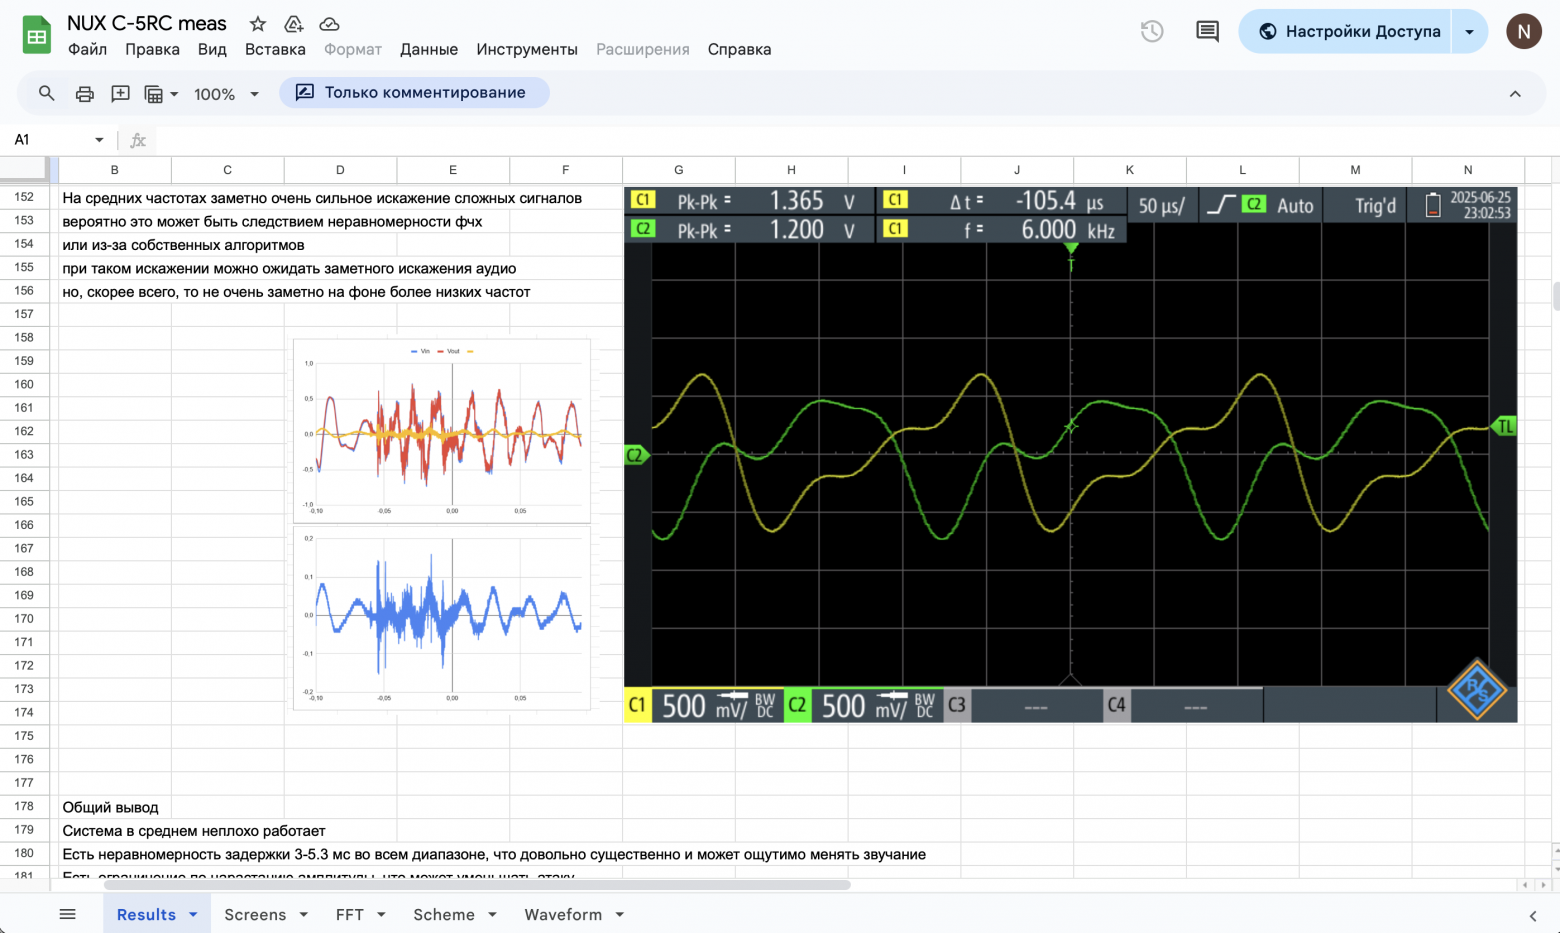
Task: Switch to the FFT sheet tab
Action: coord(349,915)
